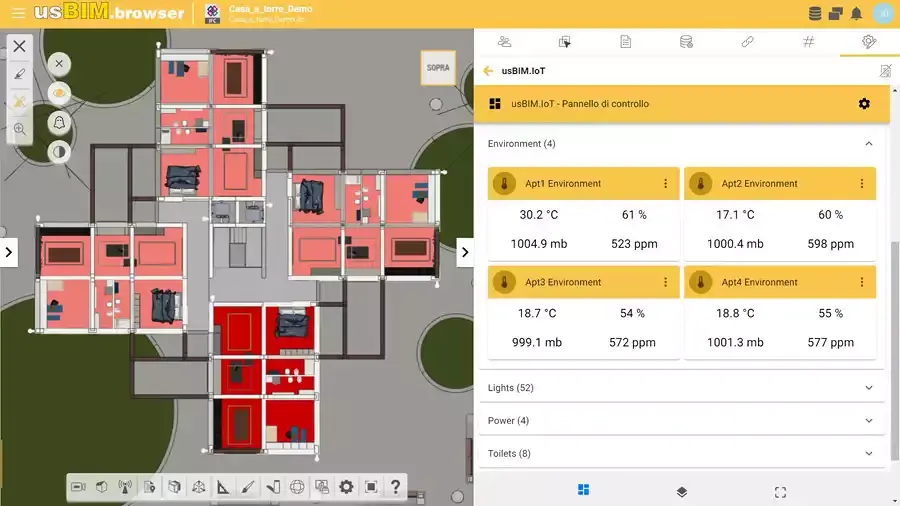Click the Casa_a_torre_Demo IFC file icon
Screen dimensions: 900x506
(x=212, y=14)
